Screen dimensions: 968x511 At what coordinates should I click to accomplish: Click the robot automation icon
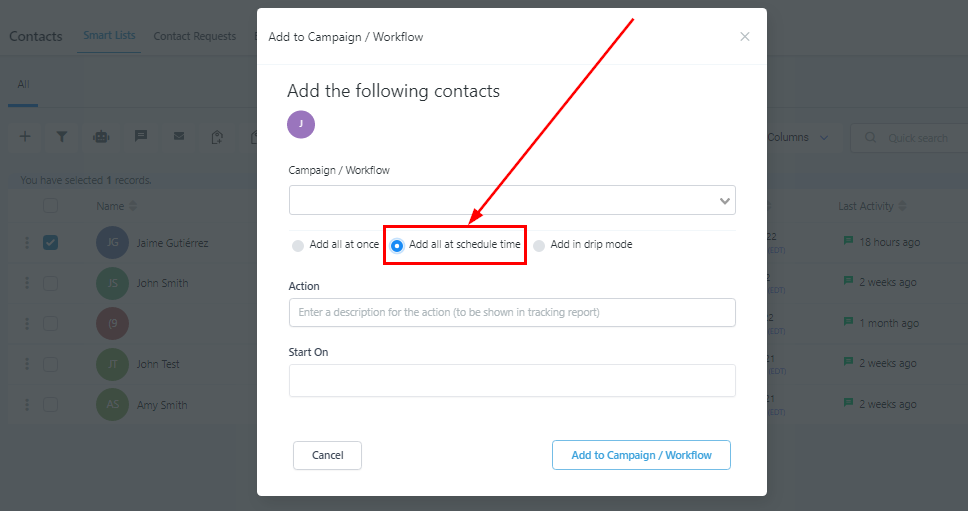[101, 137]
